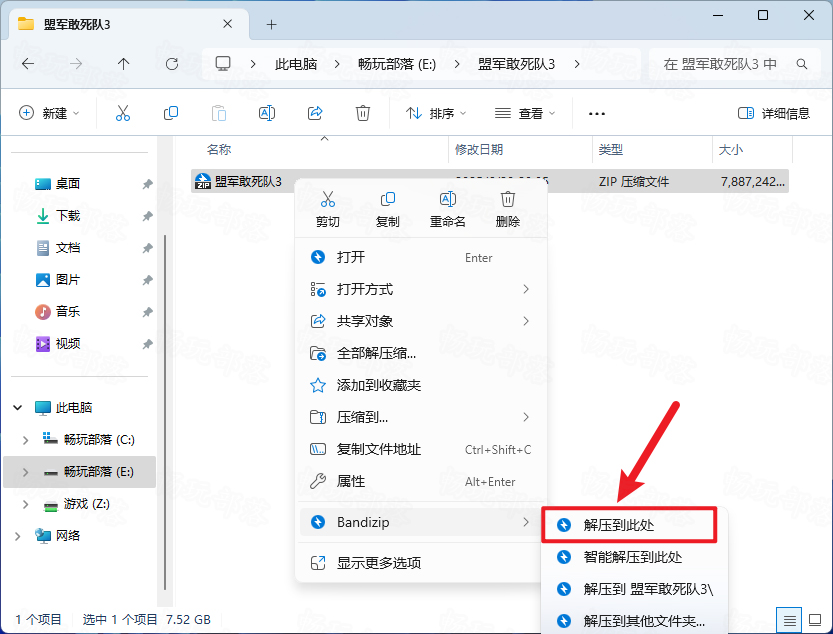
Task: Expand breadcrumb chevron after 盟军敢死队3
Action: [577, 64]
